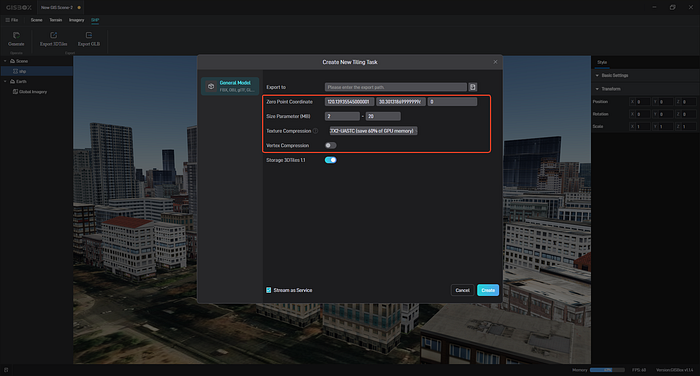This screenshot has height=376, width=700.
Task: Click the shp layer icon in the tree
Action: (15, 71)
